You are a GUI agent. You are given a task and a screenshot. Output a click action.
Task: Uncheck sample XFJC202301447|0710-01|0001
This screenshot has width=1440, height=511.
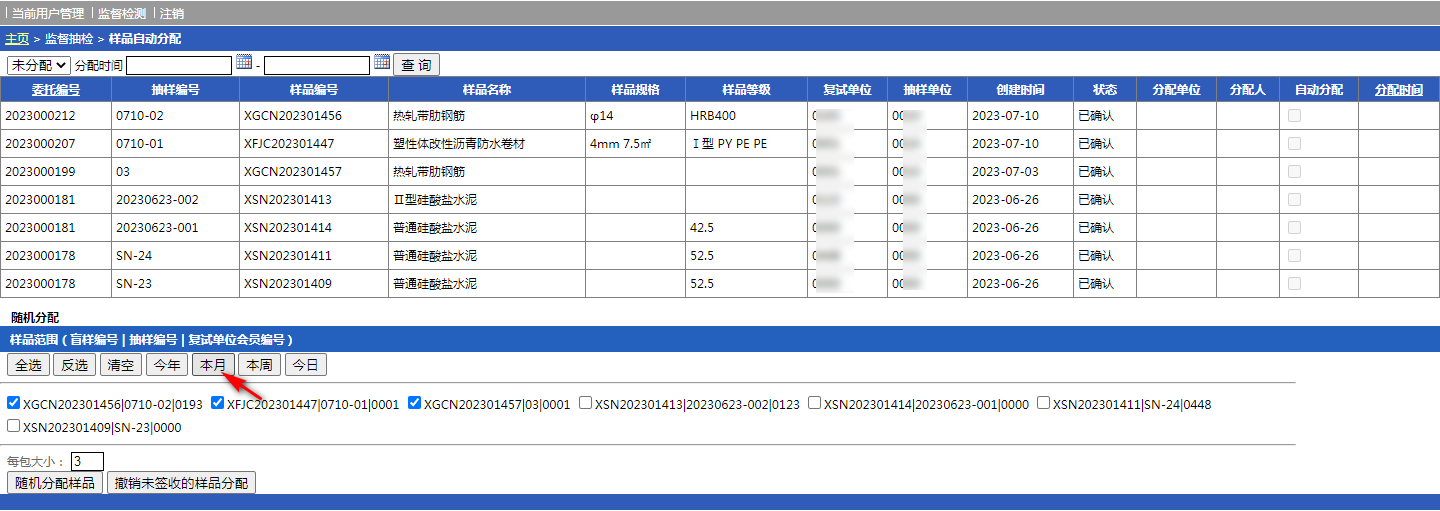[218, 404]
